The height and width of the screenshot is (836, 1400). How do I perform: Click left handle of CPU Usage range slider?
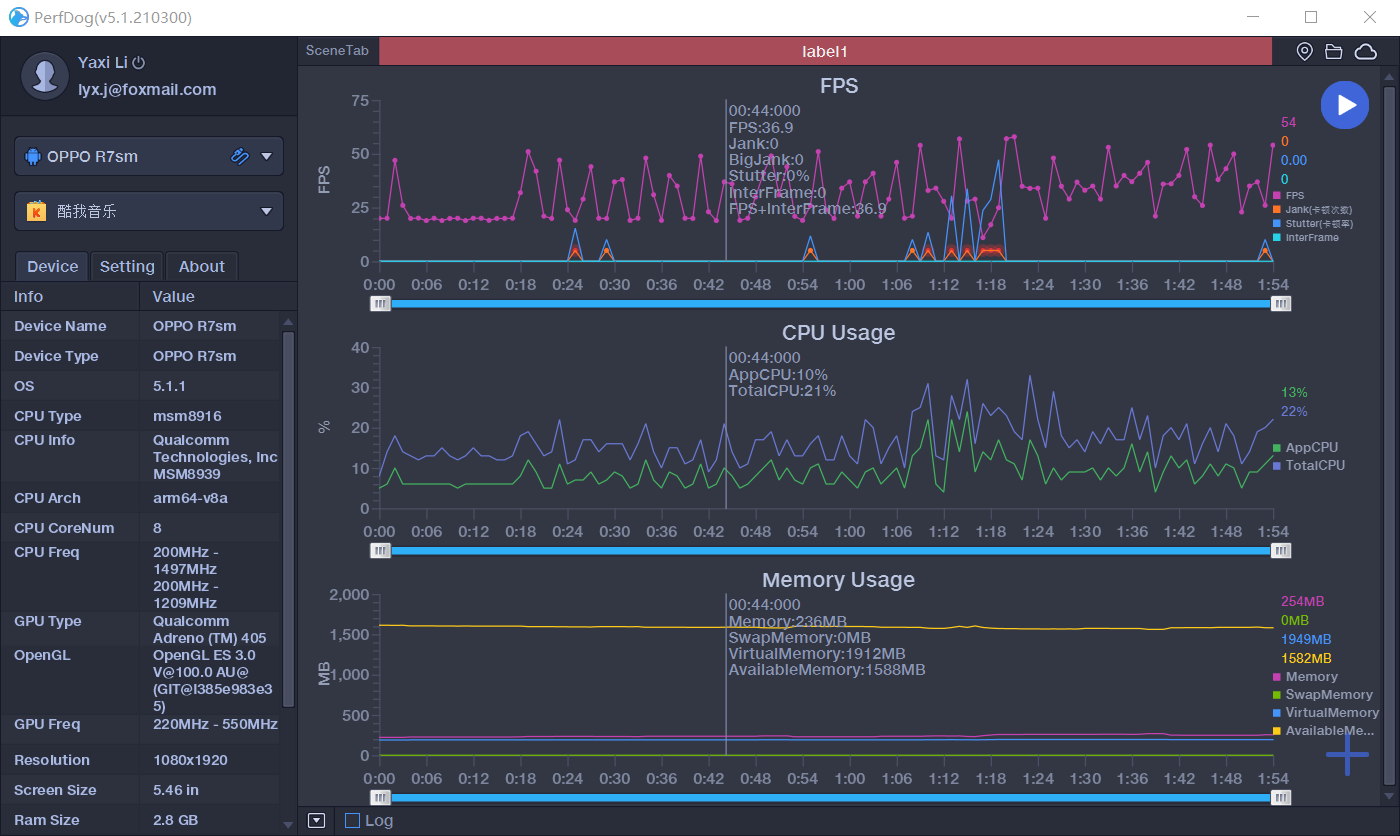pyautogui.click(x=381, y=550)
